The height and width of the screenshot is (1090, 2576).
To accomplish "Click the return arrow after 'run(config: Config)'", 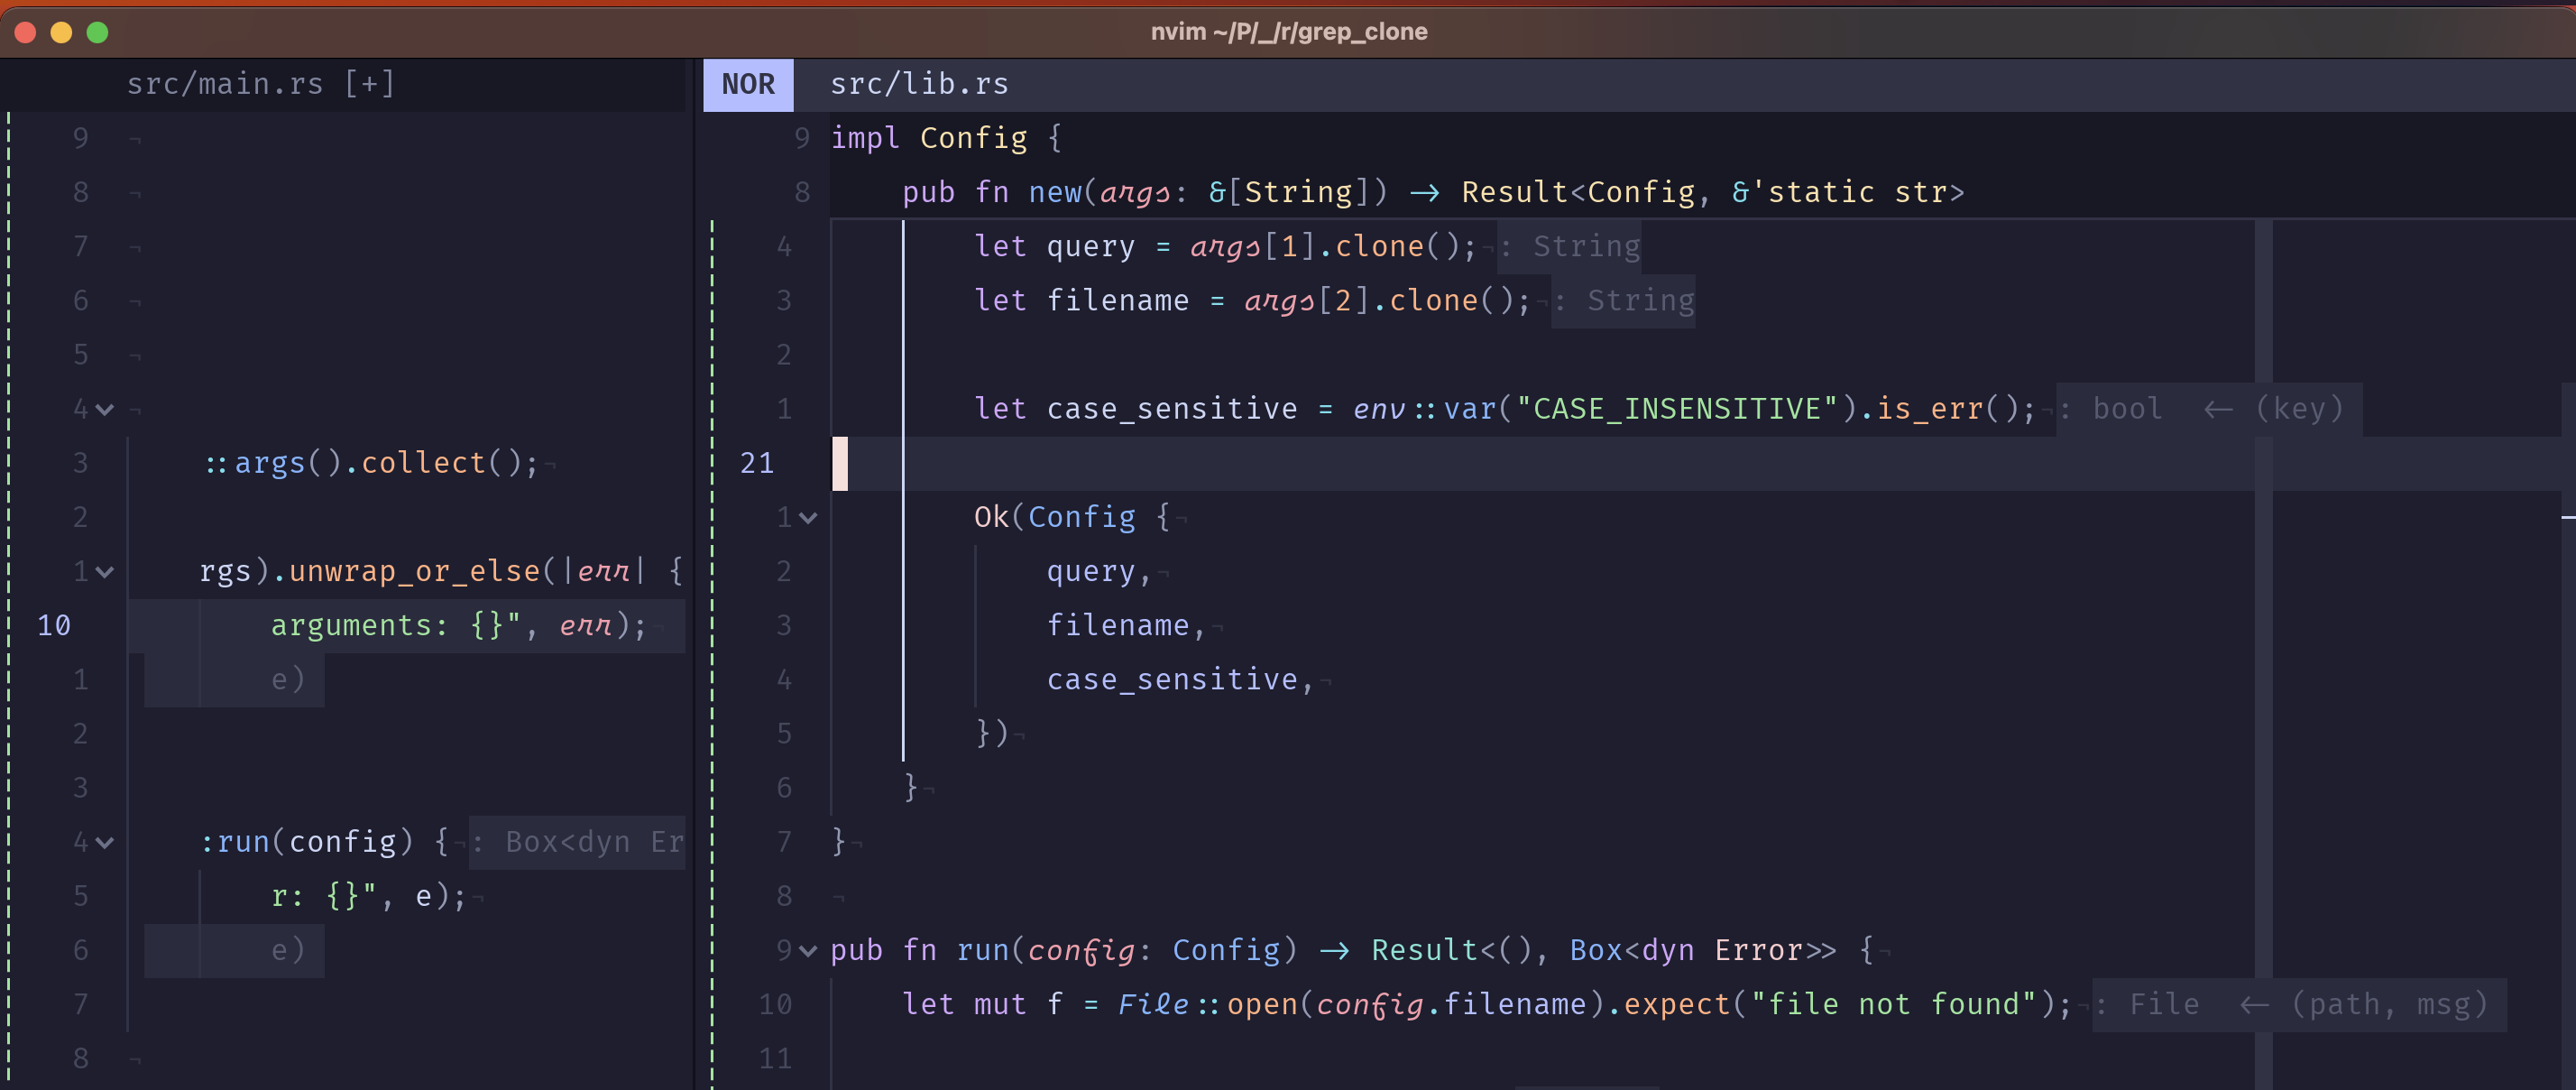I will tap(1334, 950).
